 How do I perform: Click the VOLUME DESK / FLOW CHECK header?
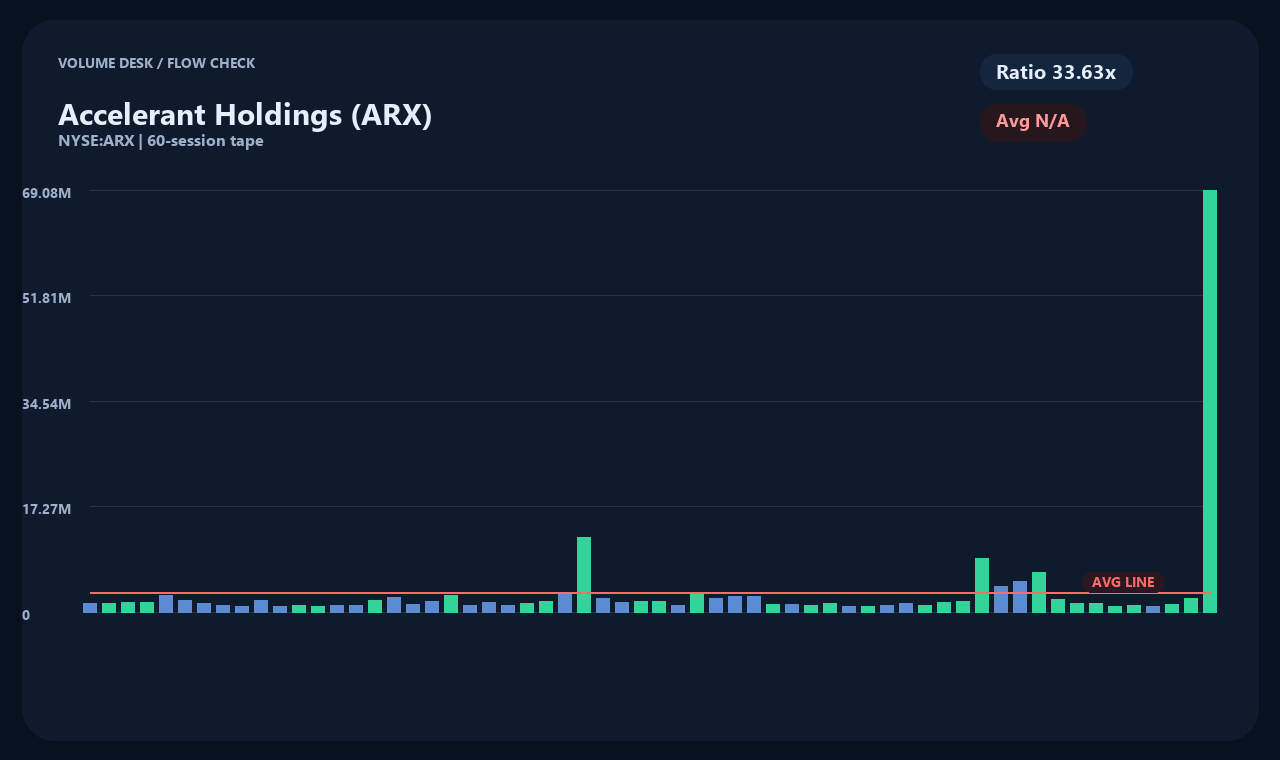pos(157,63)
